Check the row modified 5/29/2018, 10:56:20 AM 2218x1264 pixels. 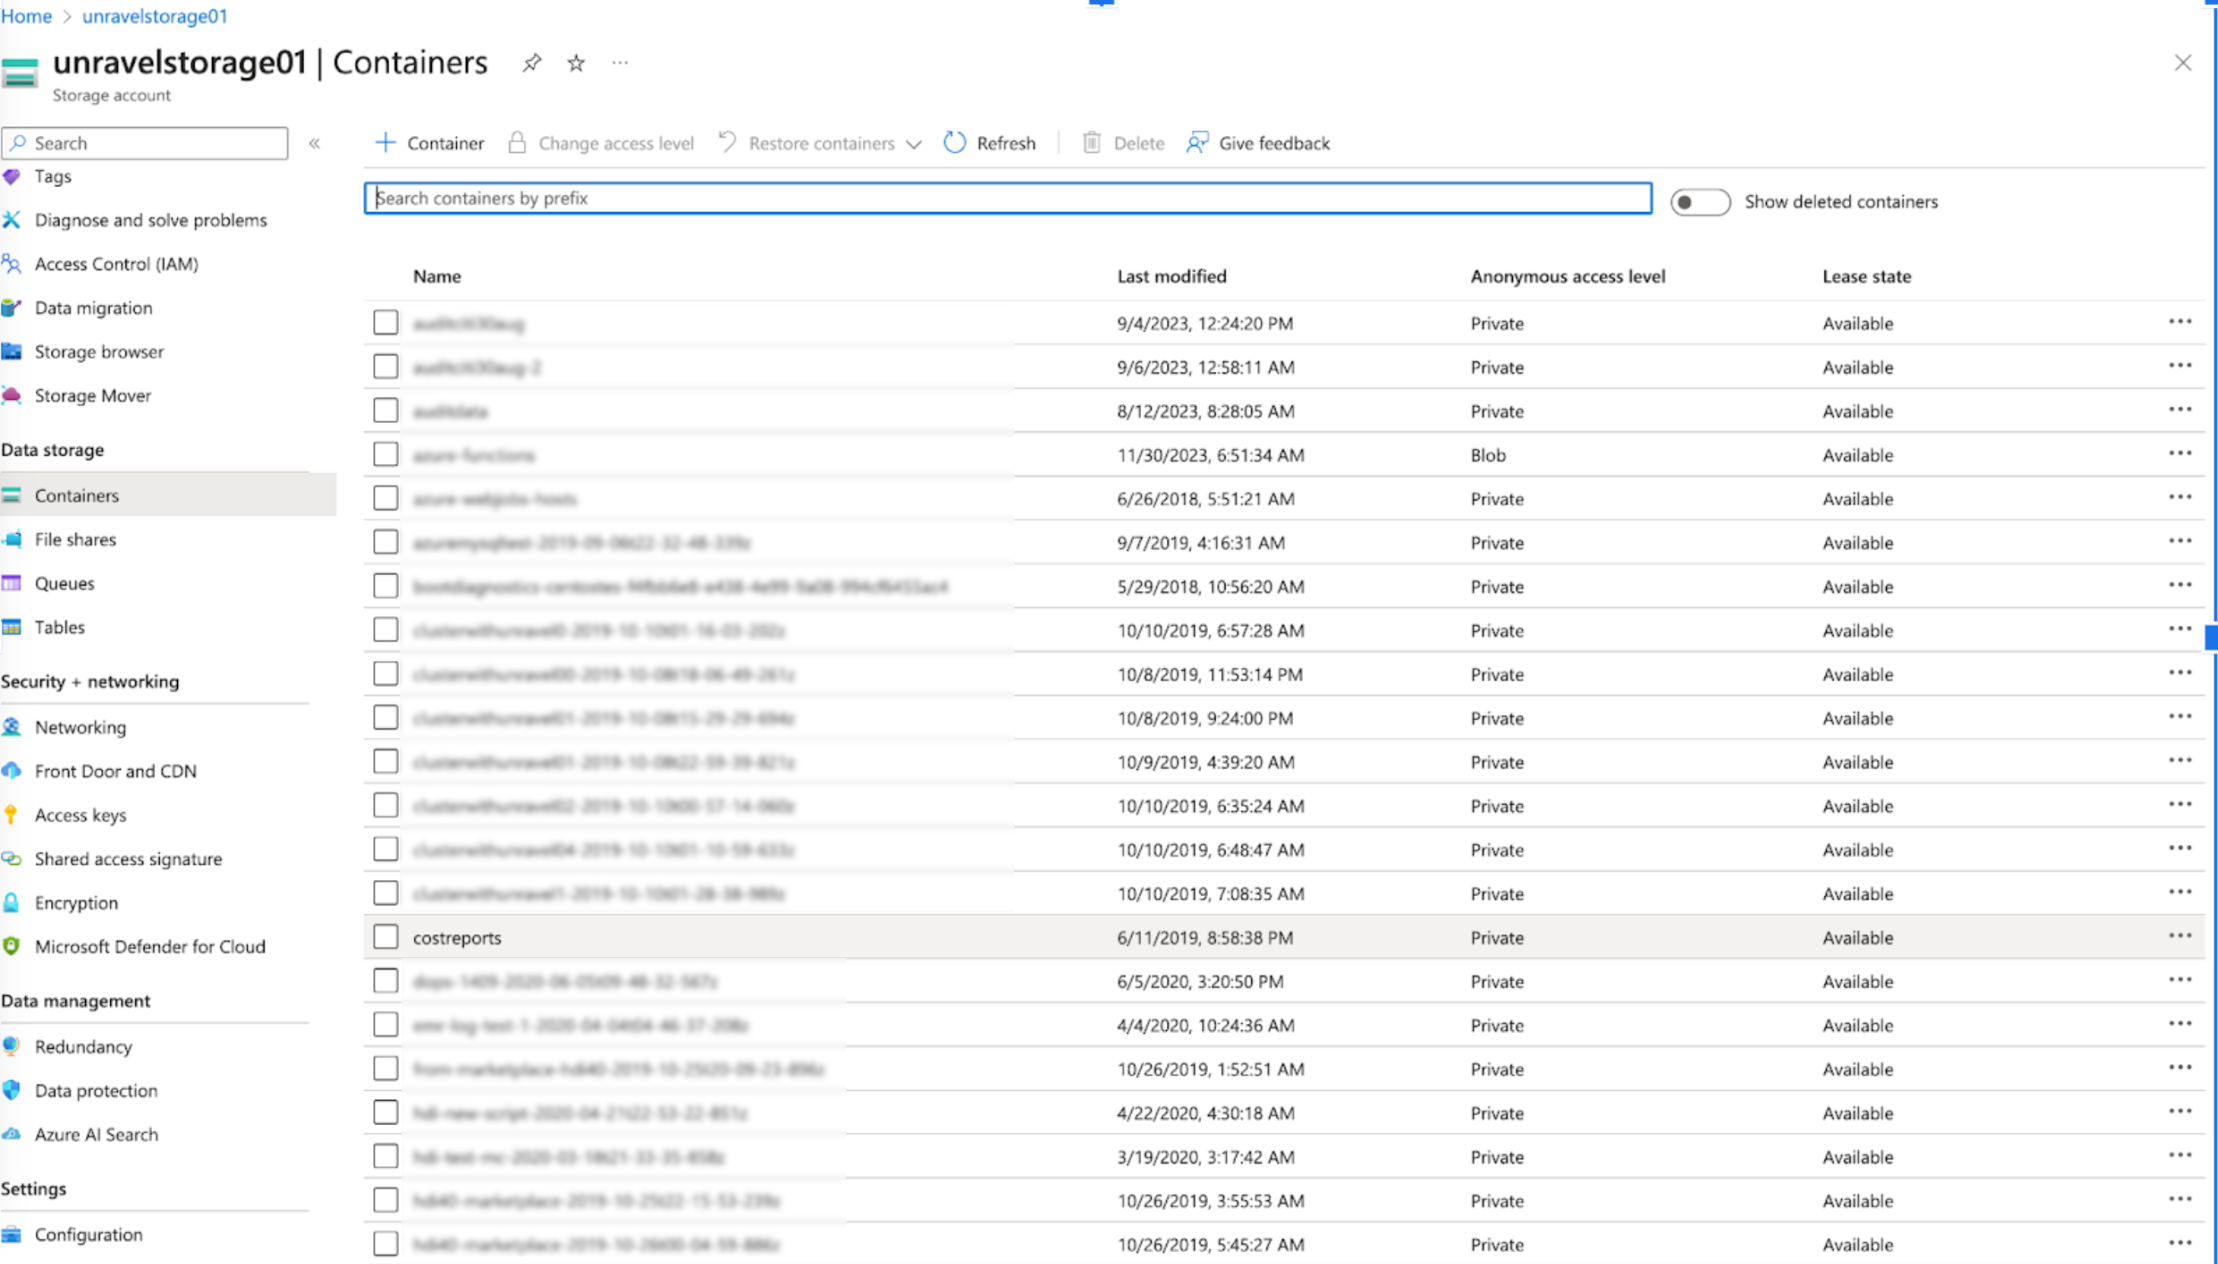tap(386, 586)
